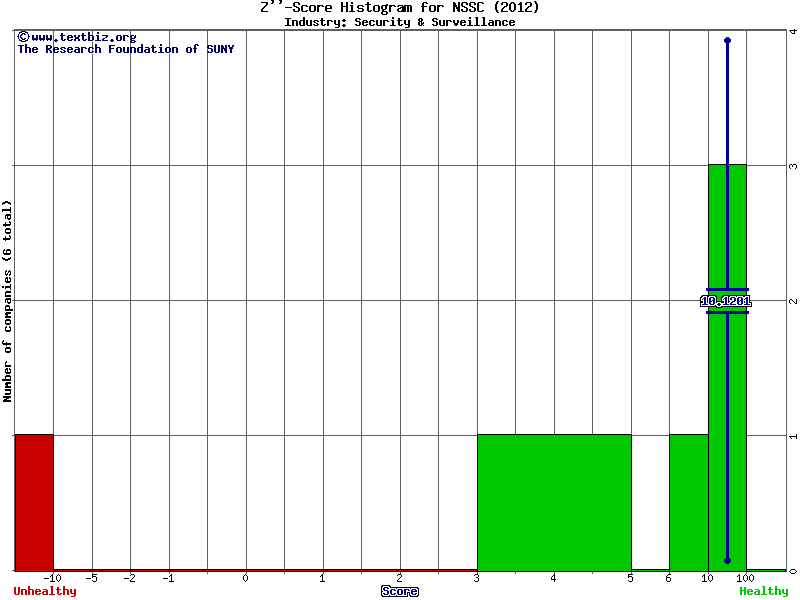The image size is (800, 600).
Task: Open the www.textbiz.org copyright link
Action: point(77,37)
